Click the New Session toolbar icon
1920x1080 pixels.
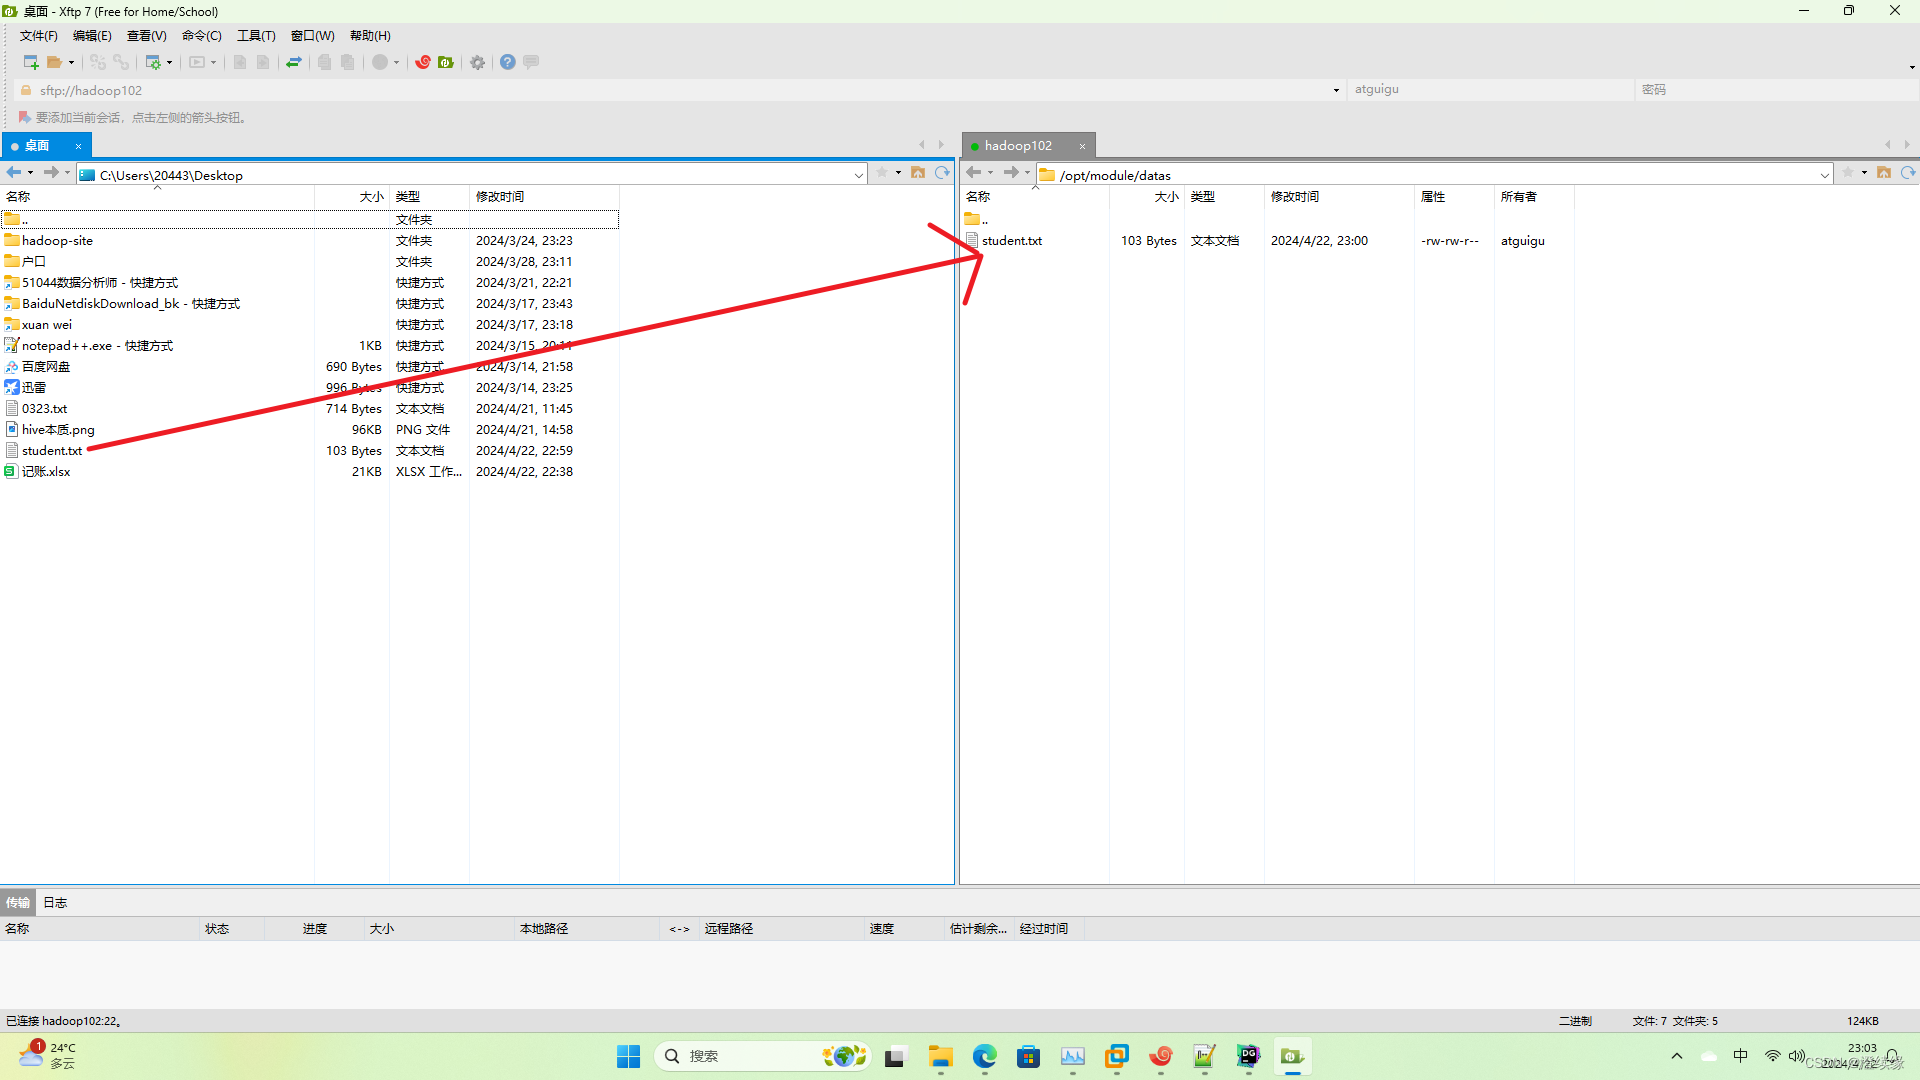(30, 62)
